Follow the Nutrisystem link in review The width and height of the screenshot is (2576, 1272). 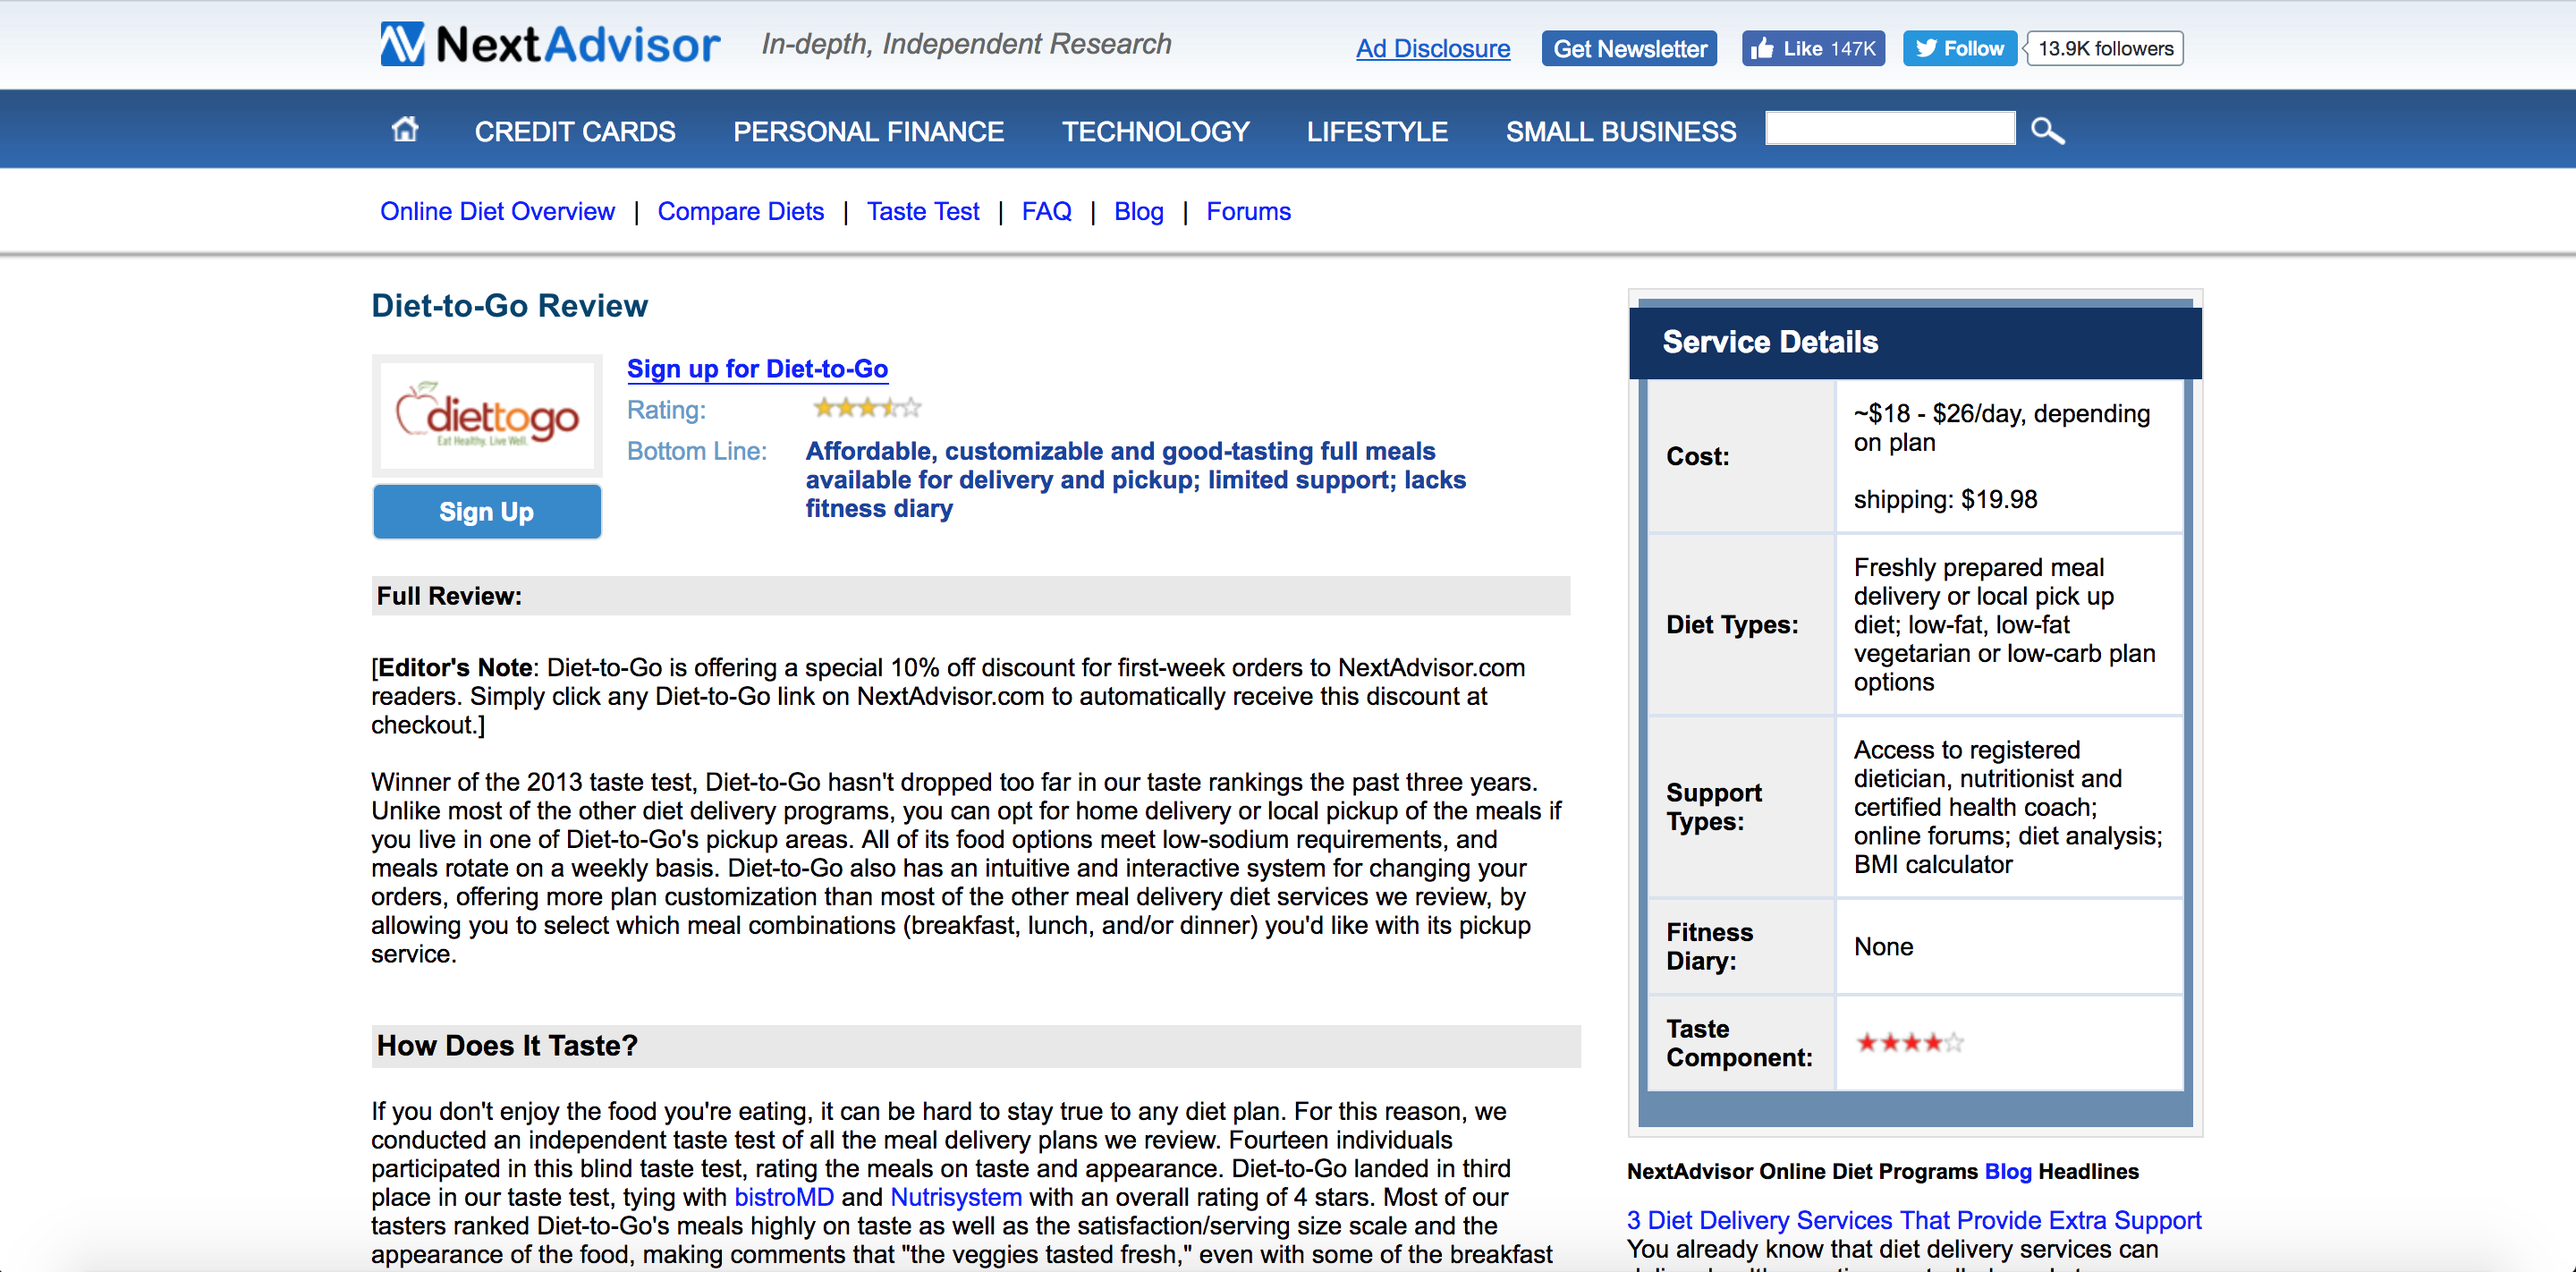coord(956,1197)
